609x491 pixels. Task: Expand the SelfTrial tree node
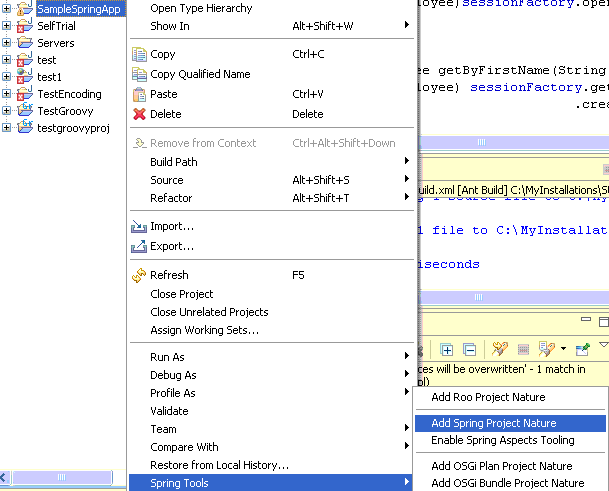(x=6, y=26)
